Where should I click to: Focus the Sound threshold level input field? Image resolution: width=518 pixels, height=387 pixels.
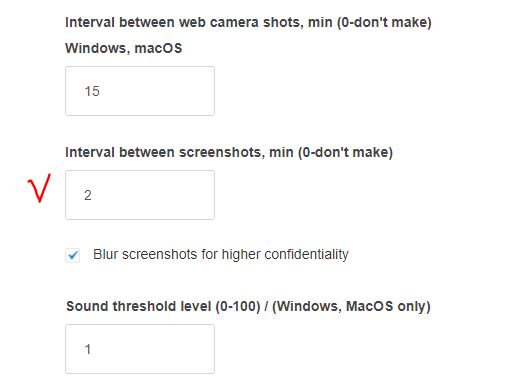140,349
